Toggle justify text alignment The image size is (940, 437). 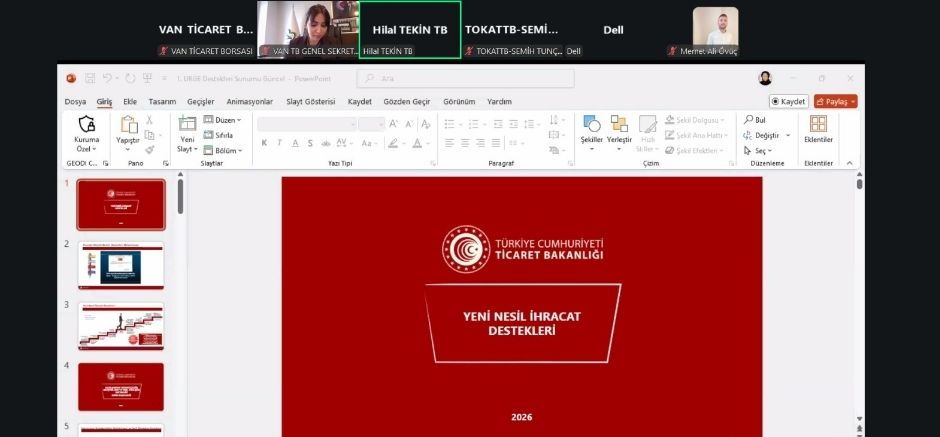pyautogui.click(x=496, y=143)
